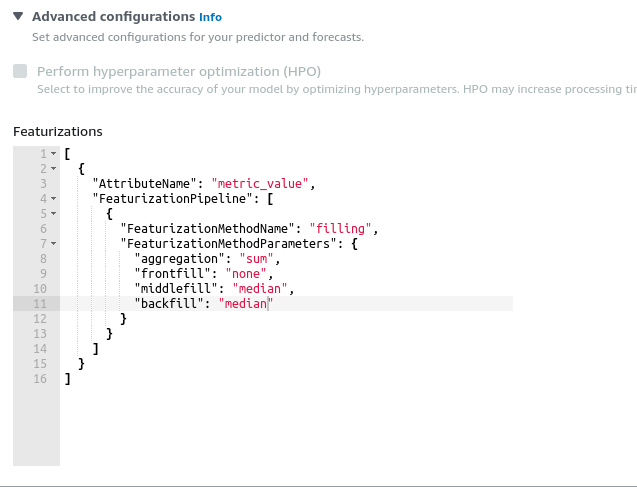Open the Info link beside Advanced configurations
This screenshot has width=637, height=487.
coord(210,18)
